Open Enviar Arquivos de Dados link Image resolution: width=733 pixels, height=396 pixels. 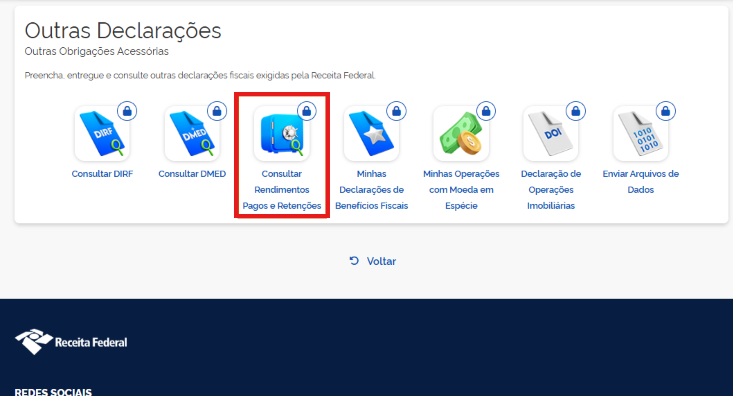(641, 181)
